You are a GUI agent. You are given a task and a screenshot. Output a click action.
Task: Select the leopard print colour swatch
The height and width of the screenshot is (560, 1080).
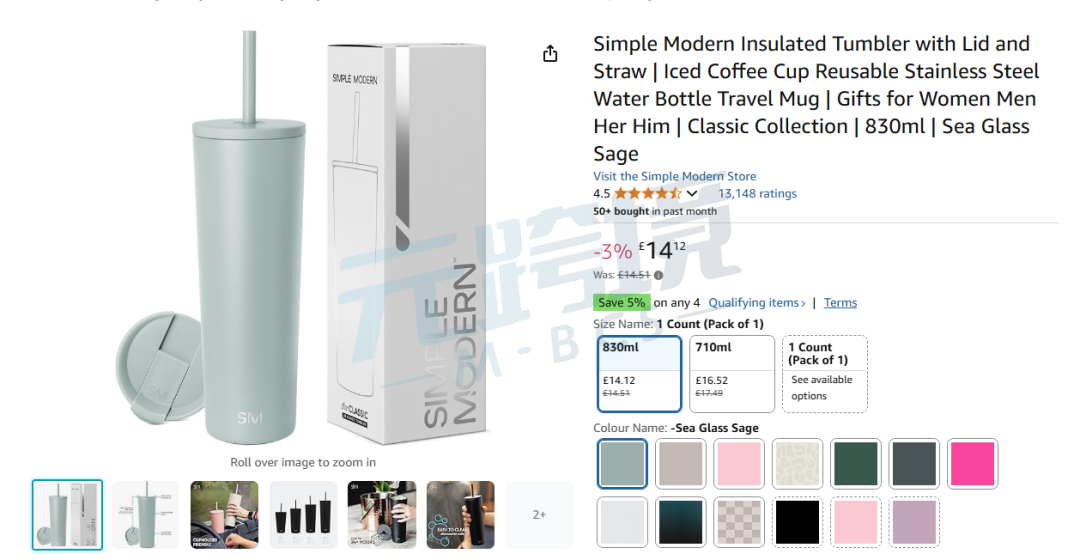pos(797,464)
